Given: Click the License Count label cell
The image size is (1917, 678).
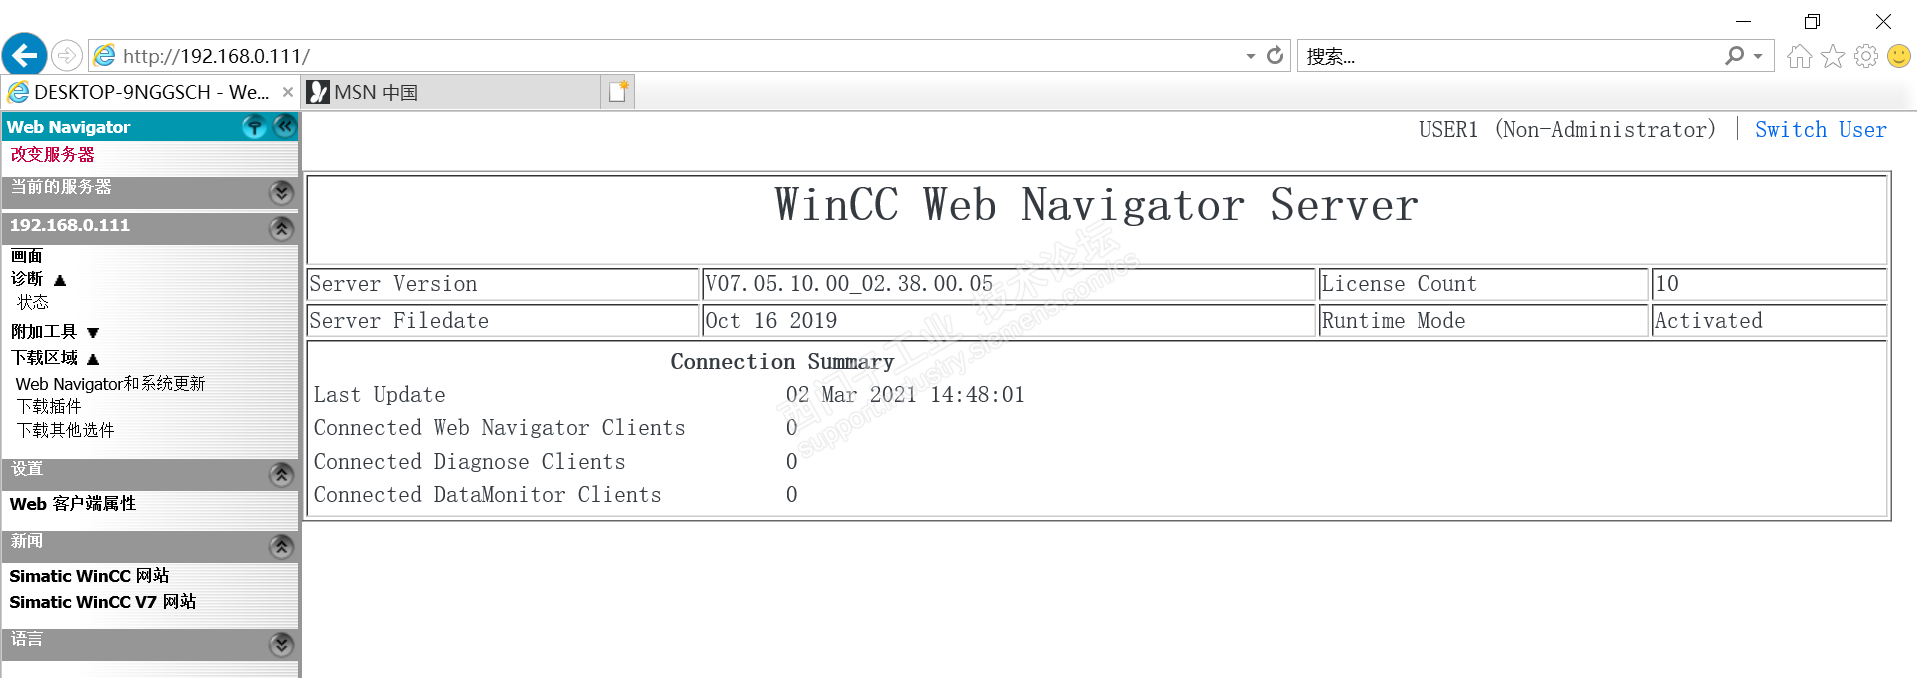Looking at the screenshot, I should tap(1483, 284).
